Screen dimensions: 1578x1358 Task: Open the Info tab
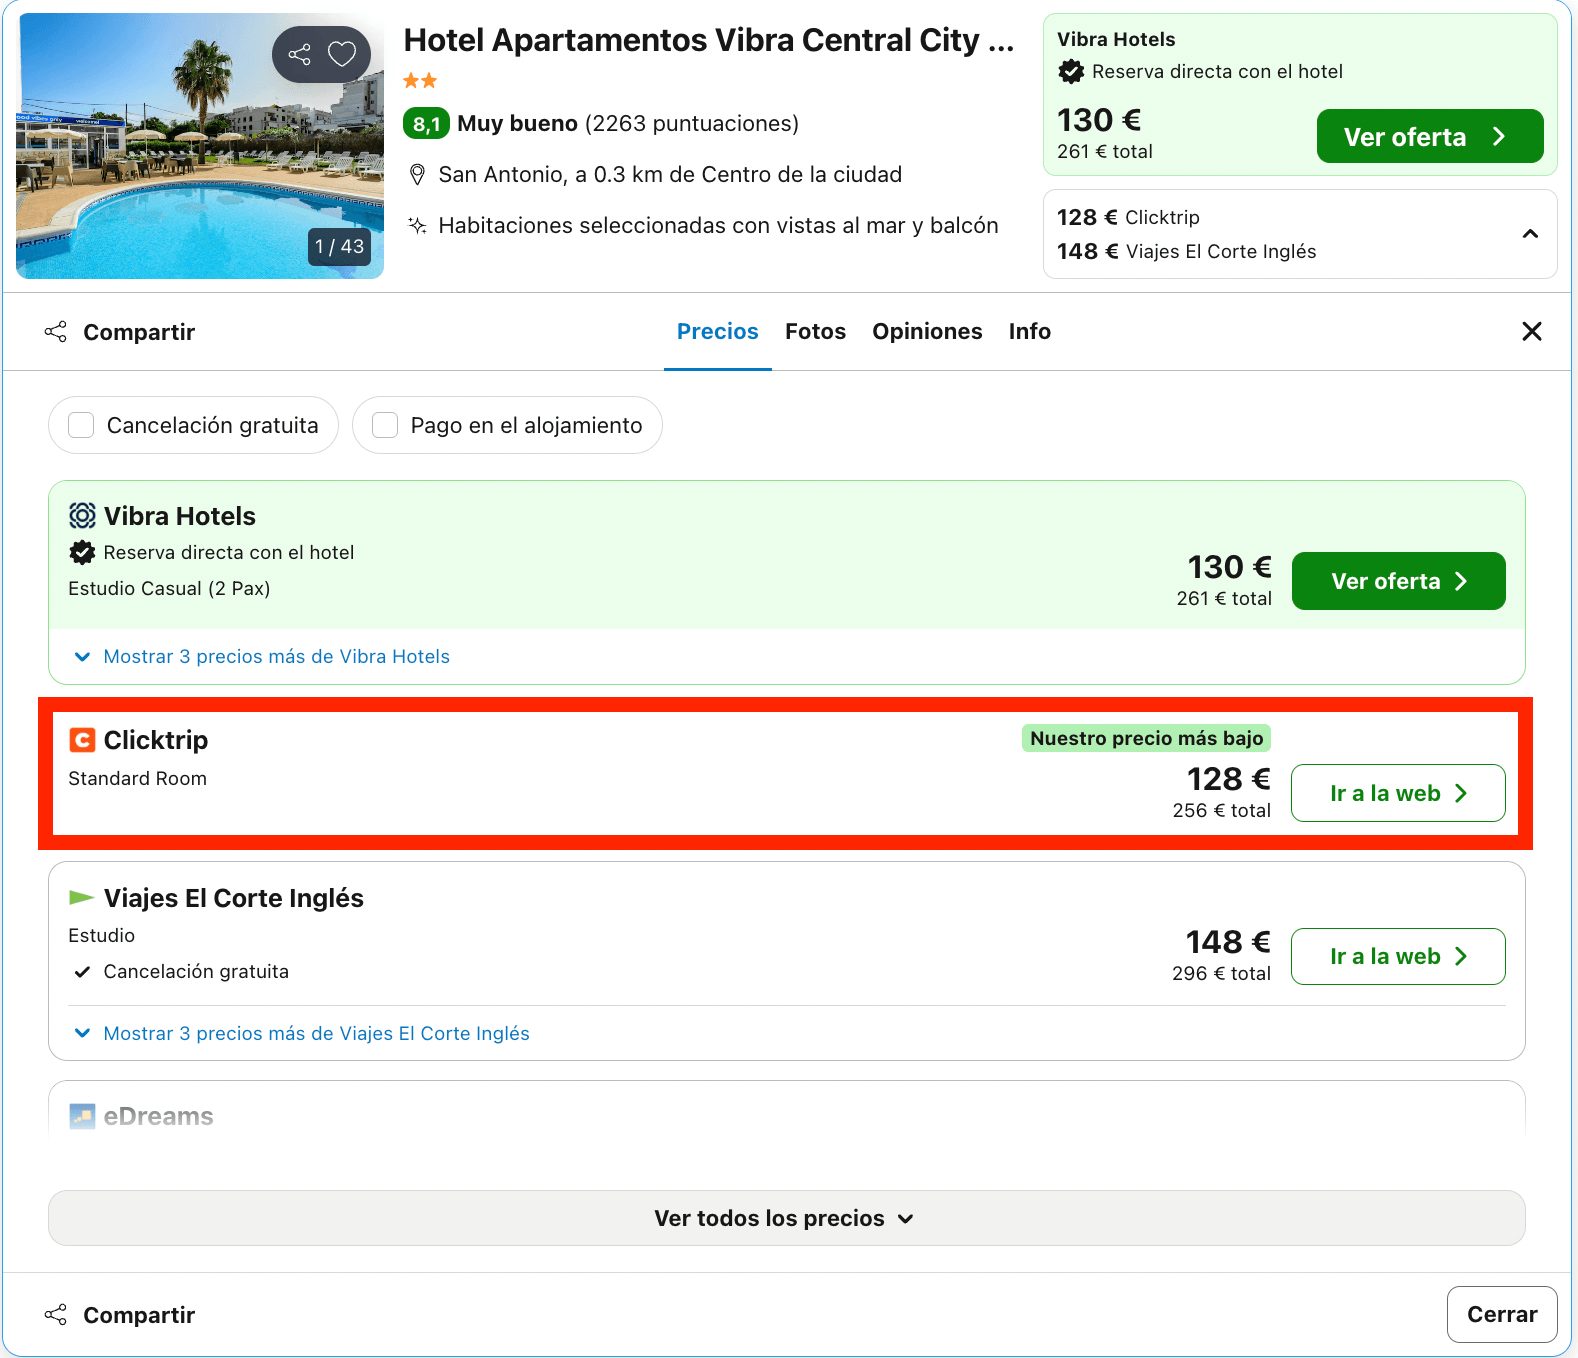point(1030,332)
